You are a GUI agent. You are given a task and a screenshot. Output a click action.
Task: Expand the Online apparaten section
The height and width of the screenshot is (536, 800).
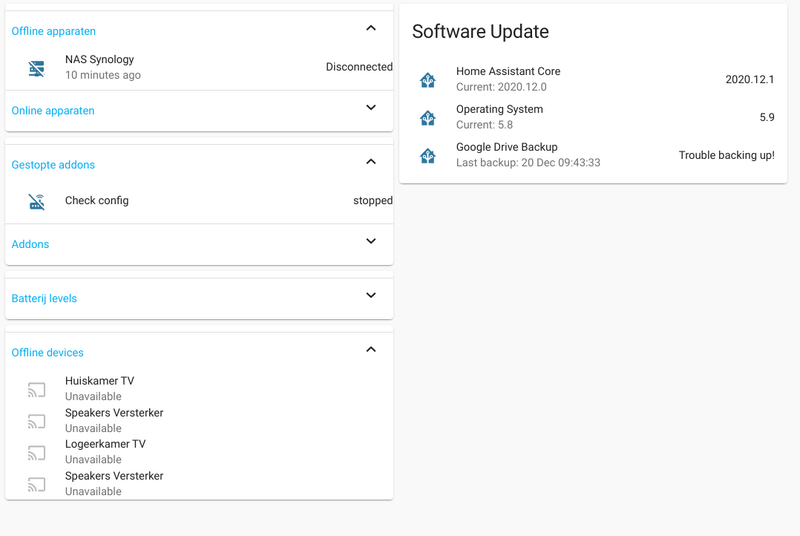click(371, 108)
